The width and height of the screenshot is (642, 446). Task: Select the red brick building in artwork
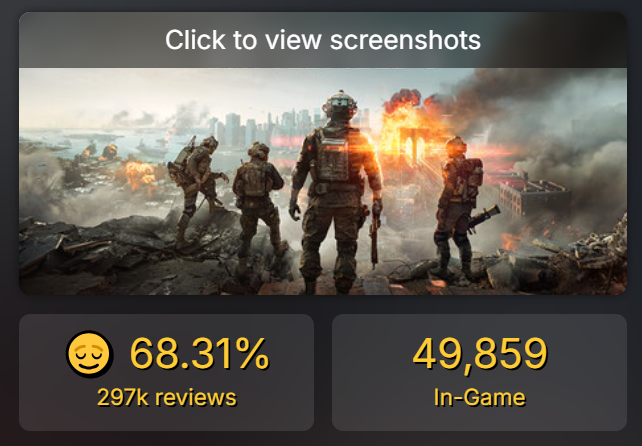(x=534, y=197)
